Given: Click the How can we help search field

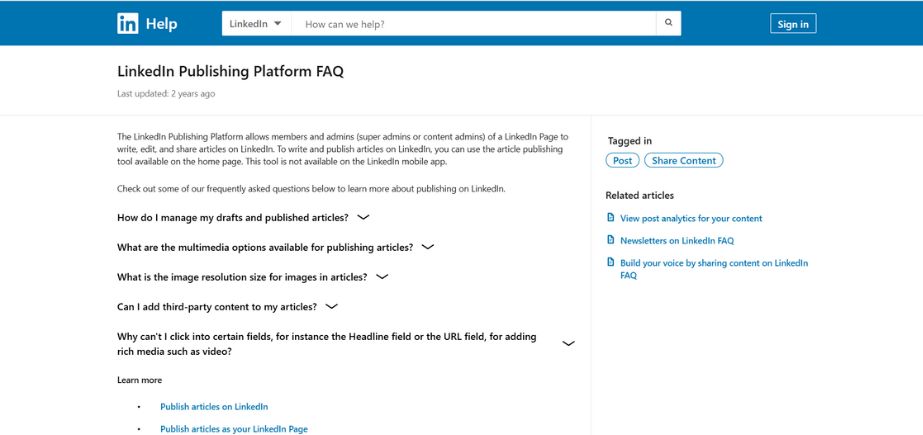Looking at the screenshot, I should [474, 24].
